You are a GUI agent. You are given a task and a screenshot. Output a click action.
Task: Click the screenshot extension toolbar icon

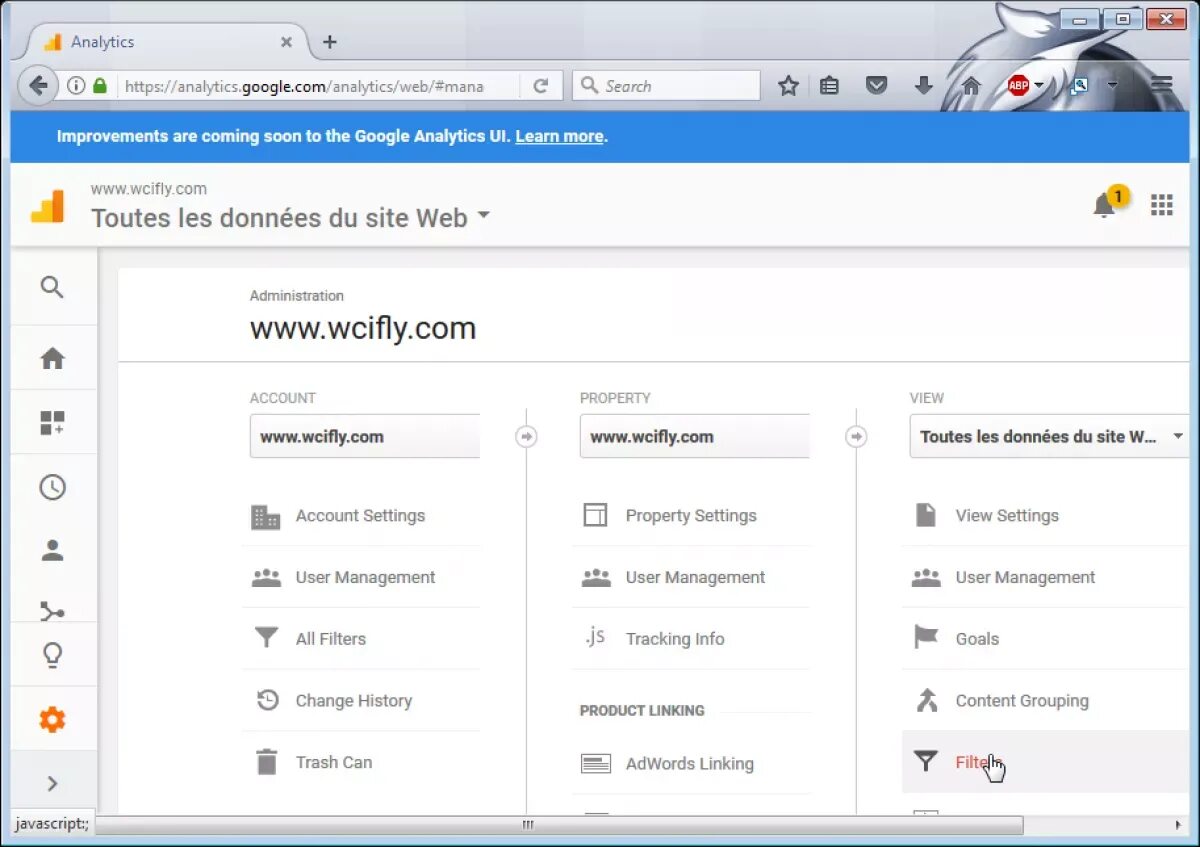click(1080, 86)
